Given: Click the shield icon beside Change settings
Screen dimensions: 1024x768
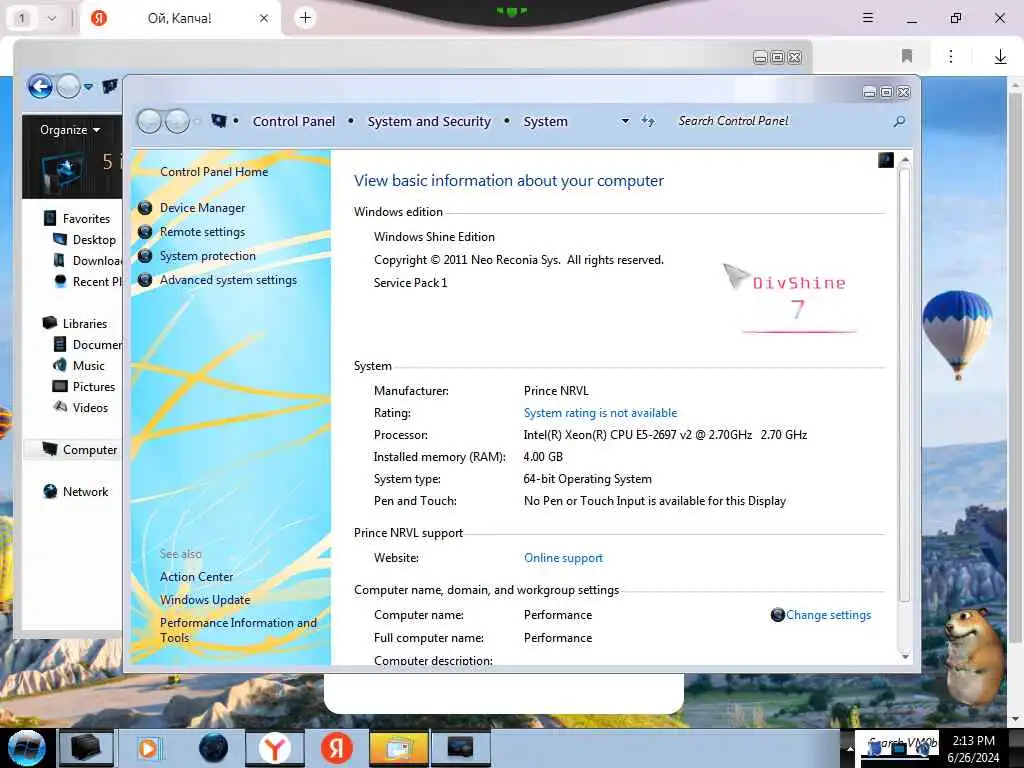Looking at the screenshot, I should click(777, 615).
